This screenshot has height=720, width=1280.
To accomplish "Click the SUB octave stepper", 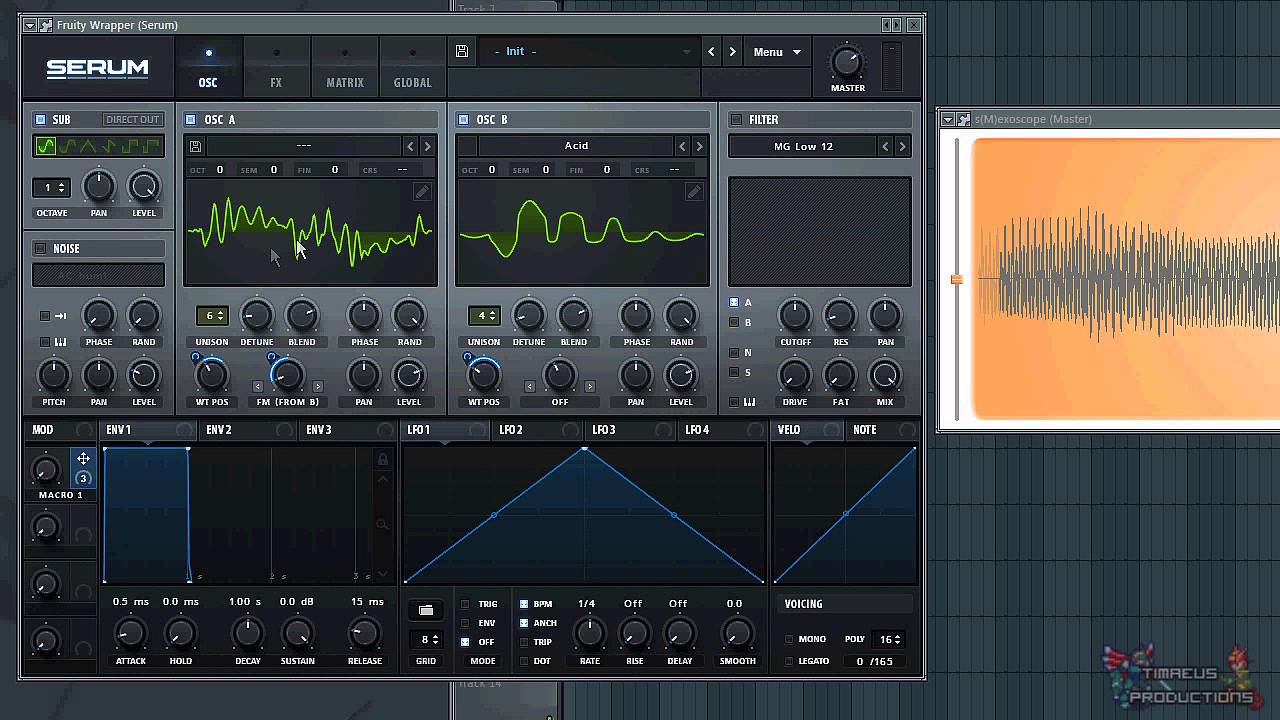I will click(x=51, y=187).
